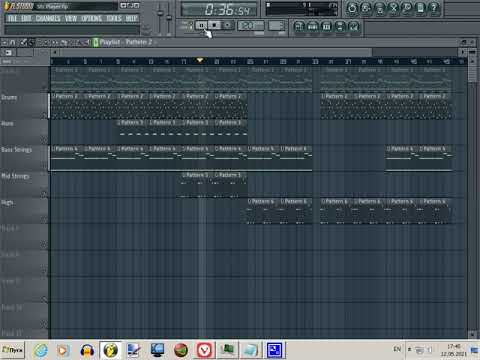Click the sixth round shortcut icon before help
This screenshot has height=360, width=480.
(420, 8)
